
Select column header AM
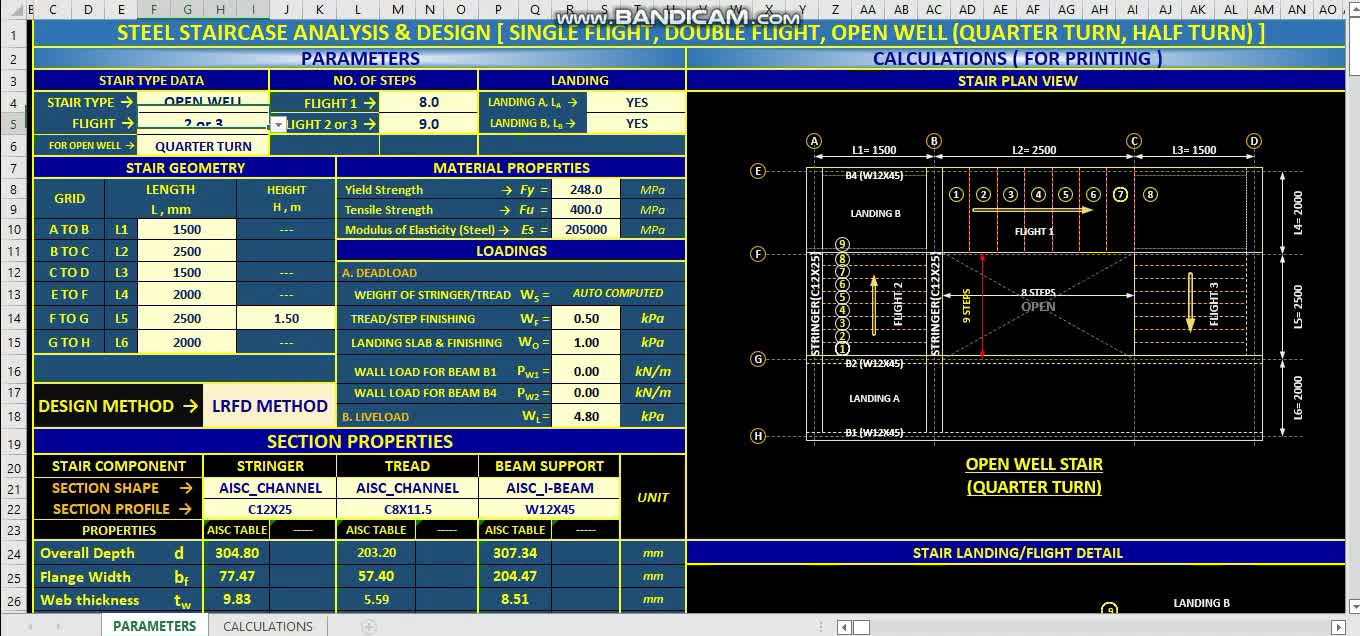[x=1264, y=10]
